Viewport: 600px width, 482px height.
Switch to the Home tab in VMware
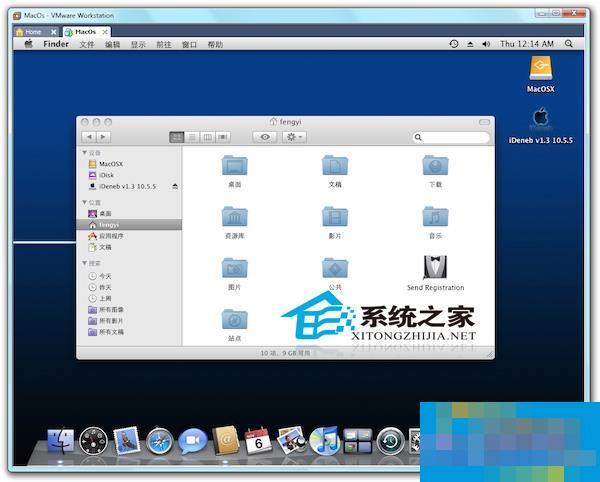pos(33,32)
